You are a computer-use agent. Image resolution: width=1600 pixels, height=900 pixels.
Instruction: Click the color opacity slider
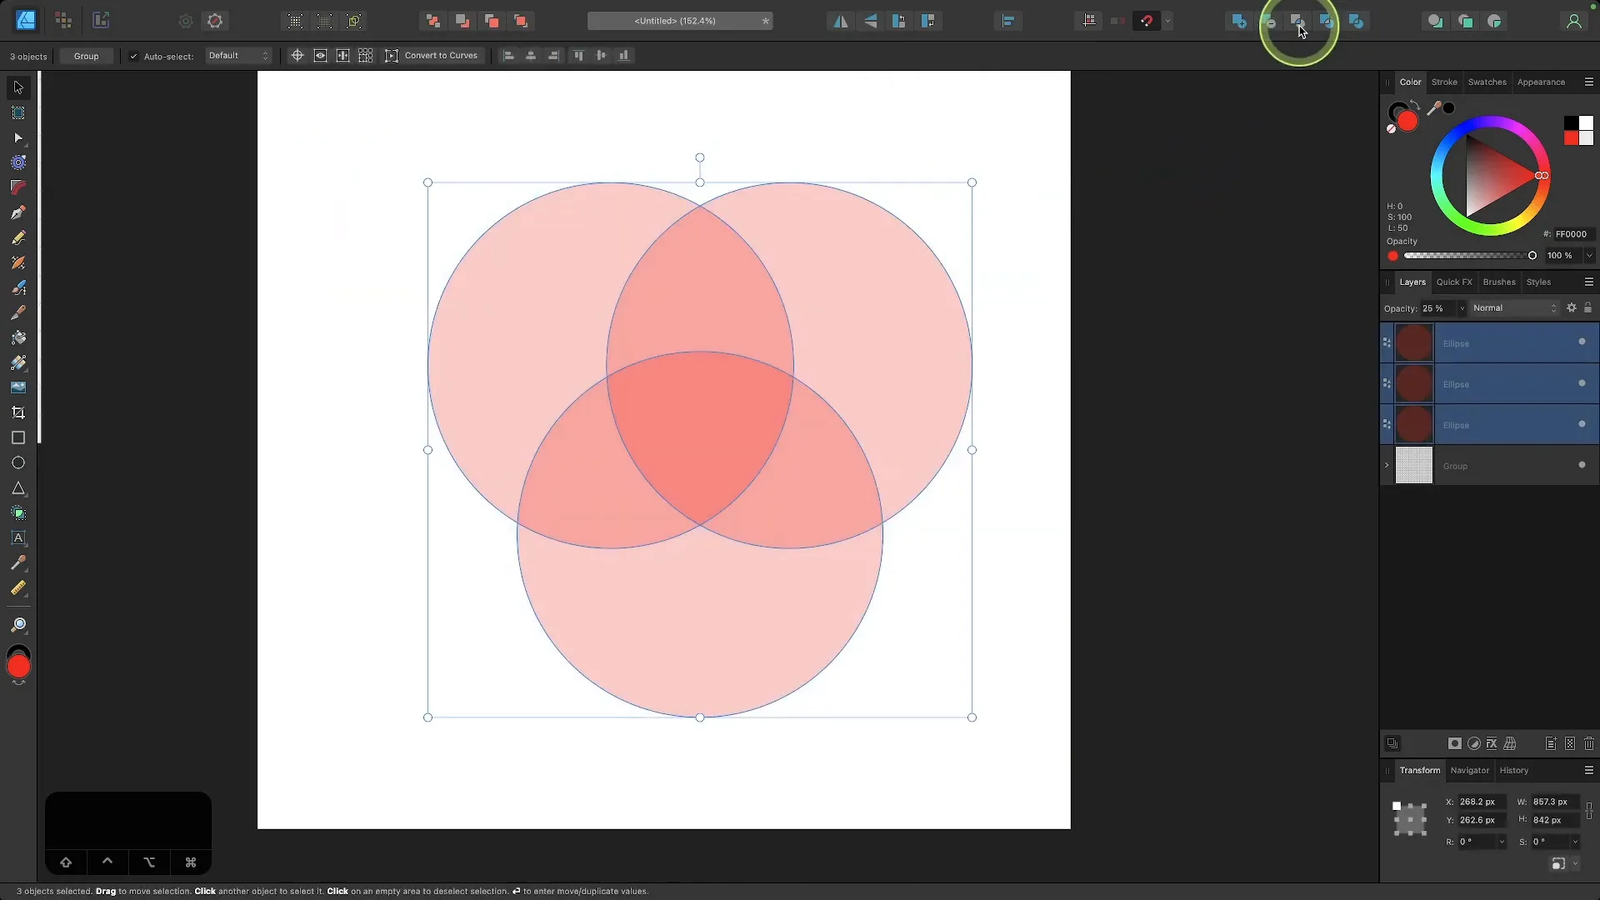click(x=1467, y=256)
